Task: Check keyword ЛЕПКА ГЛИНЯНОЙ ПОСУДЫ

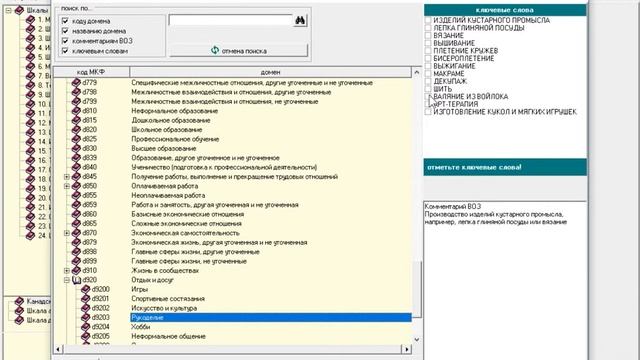Action: 428,28
